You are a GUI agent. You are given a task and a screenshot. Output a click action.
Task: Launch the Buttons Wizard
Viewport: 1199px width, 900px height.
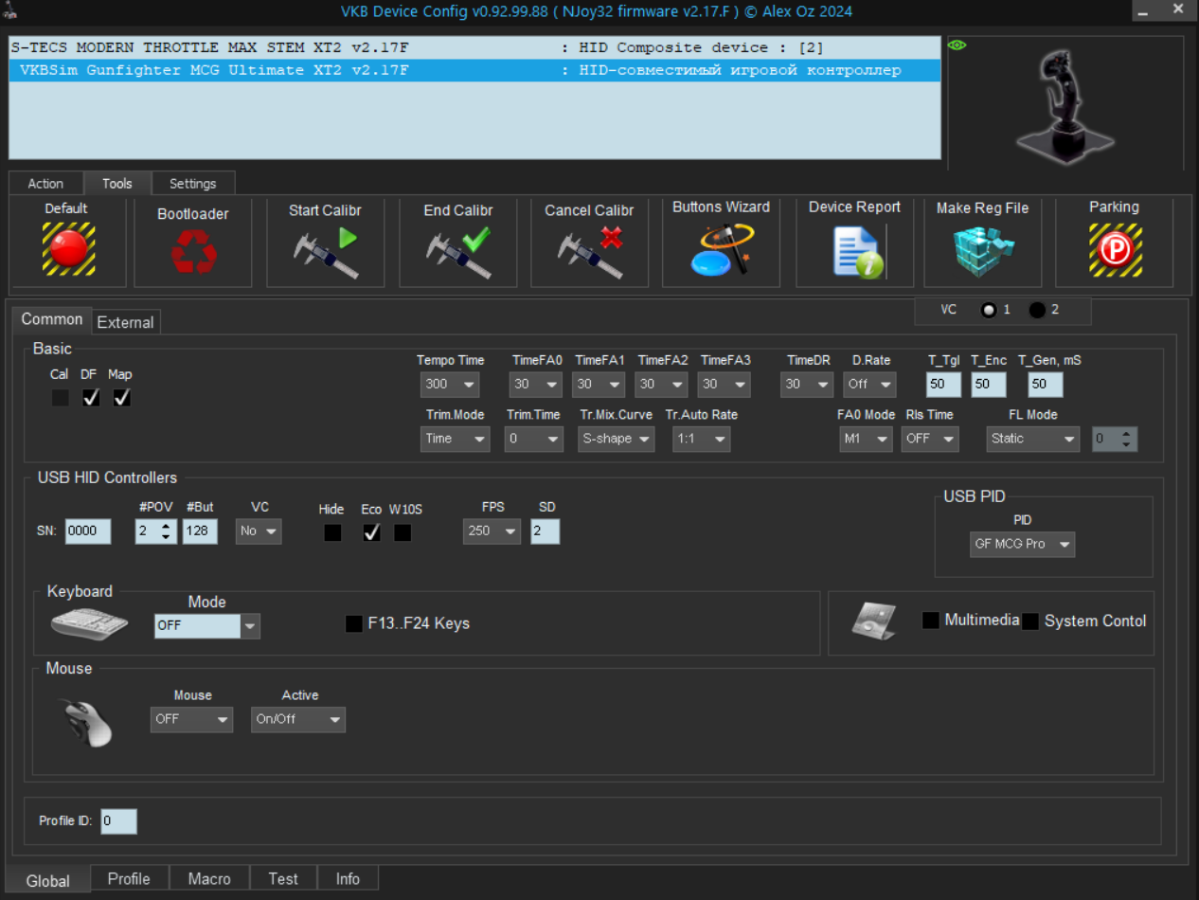click(x=721, y=250)
